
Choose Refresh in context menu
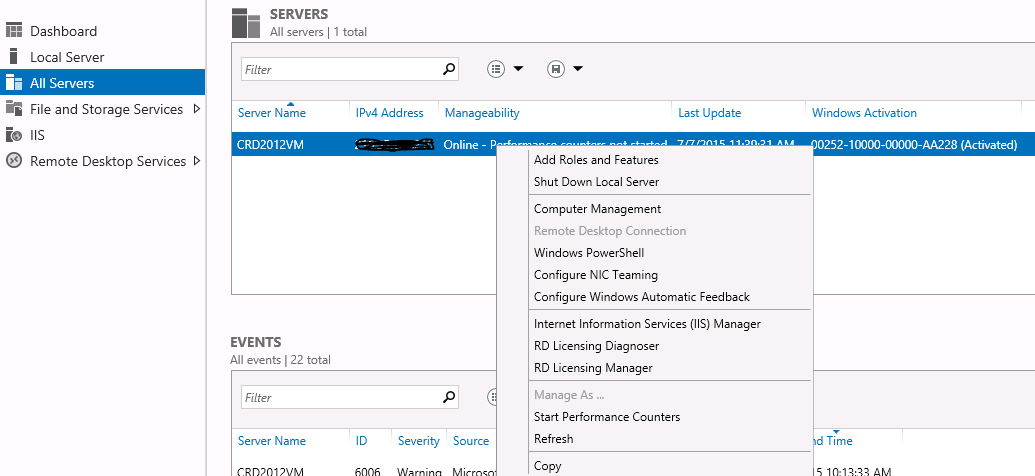553,438
